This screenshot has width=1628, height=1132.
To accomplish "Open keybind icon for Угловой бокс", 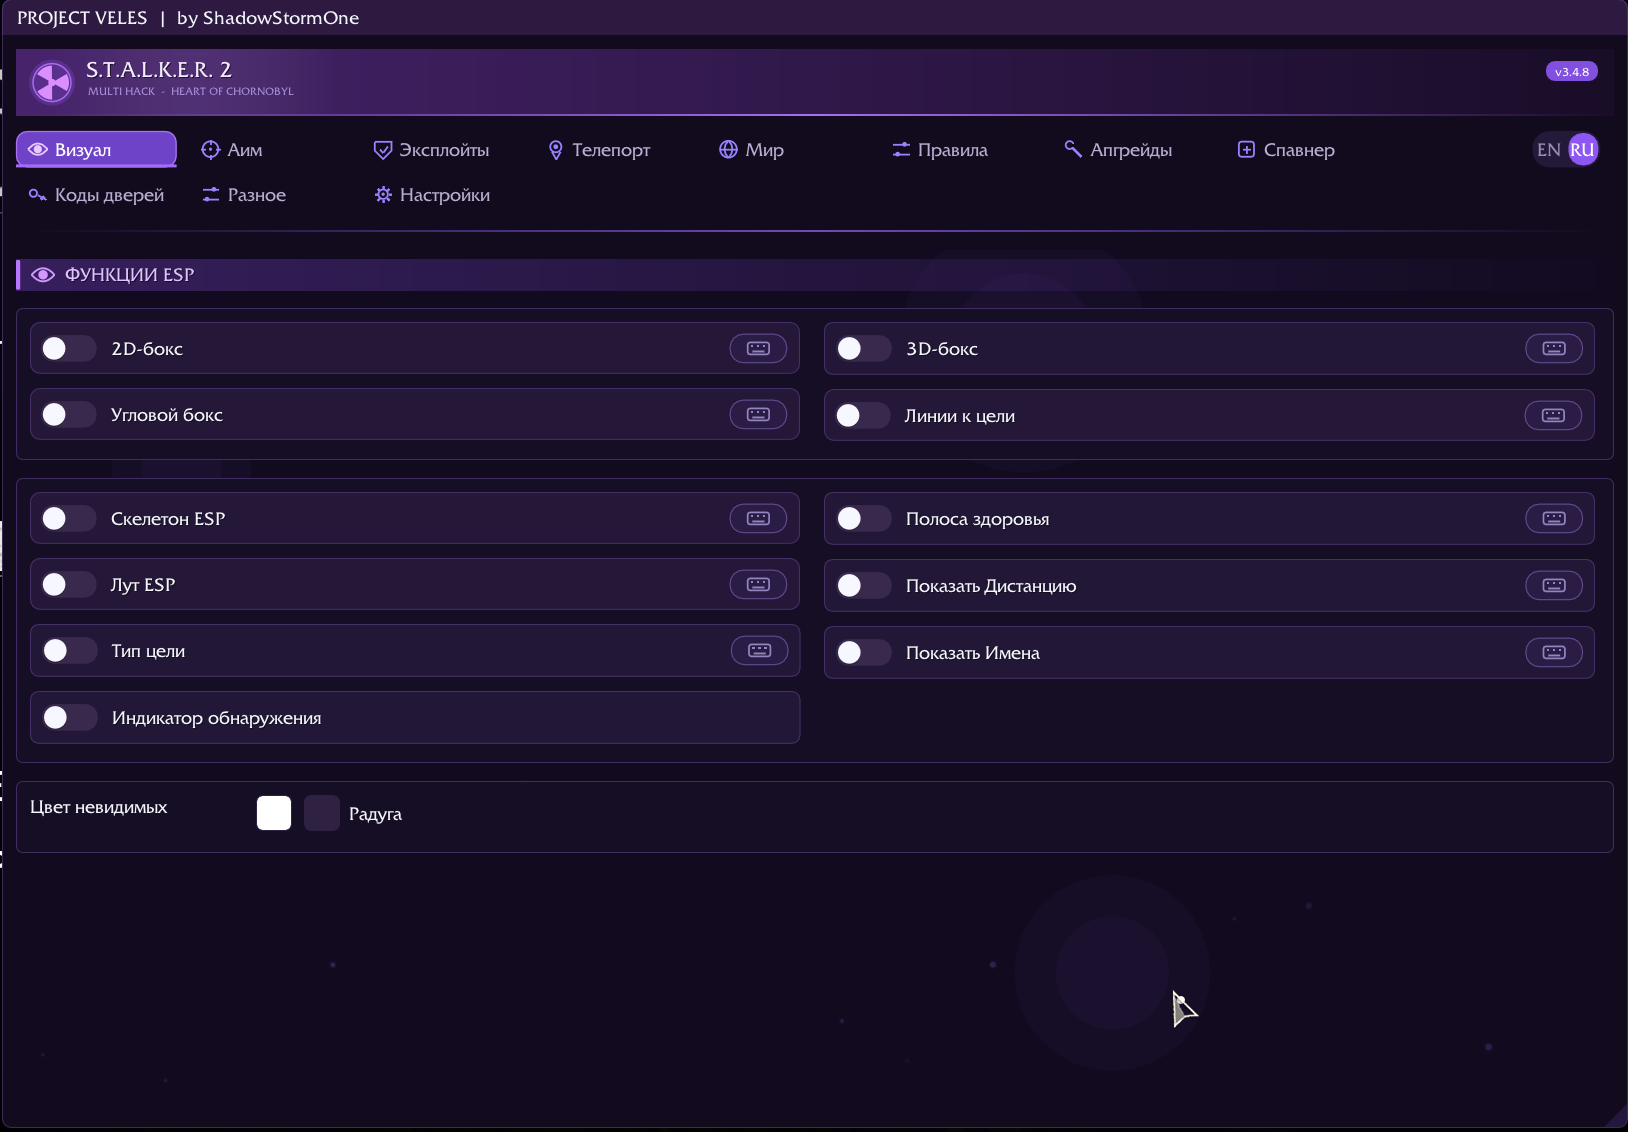I will coord(758,414).
